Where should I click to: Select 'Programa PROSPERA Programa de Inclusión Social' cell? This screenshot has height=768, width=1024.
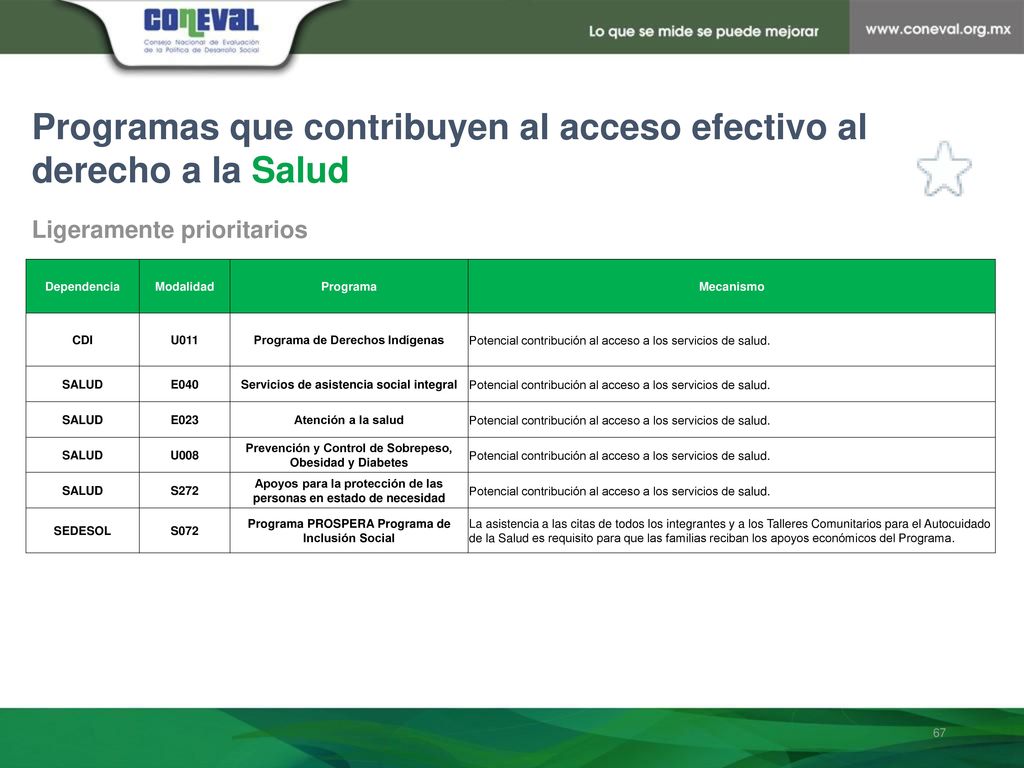349,531
